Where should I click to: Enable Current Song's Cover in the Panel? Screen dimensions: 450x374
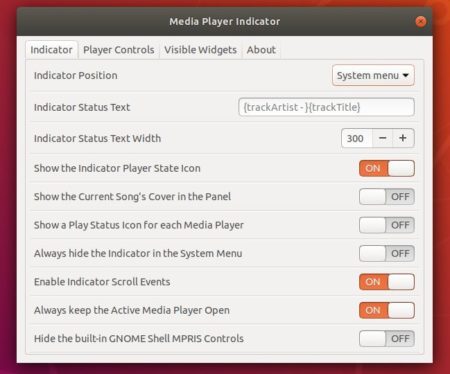point(387,197)
